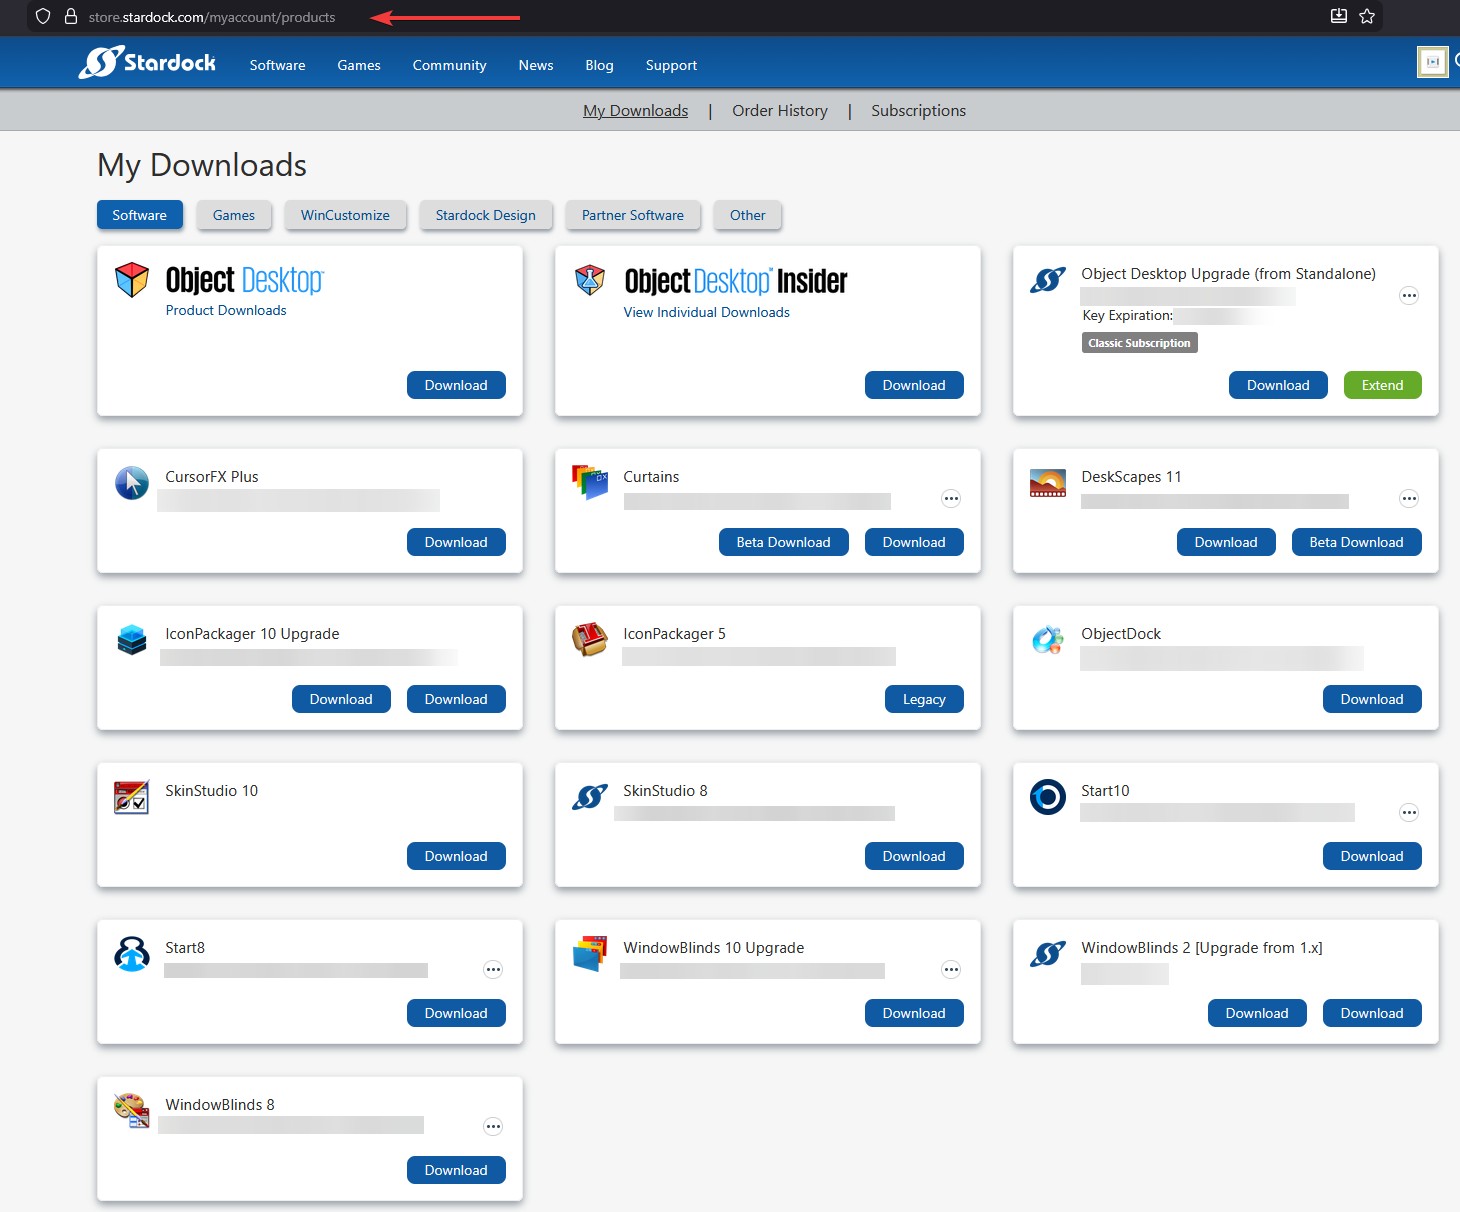Click the Stardock logo in header

click(147, 63)
